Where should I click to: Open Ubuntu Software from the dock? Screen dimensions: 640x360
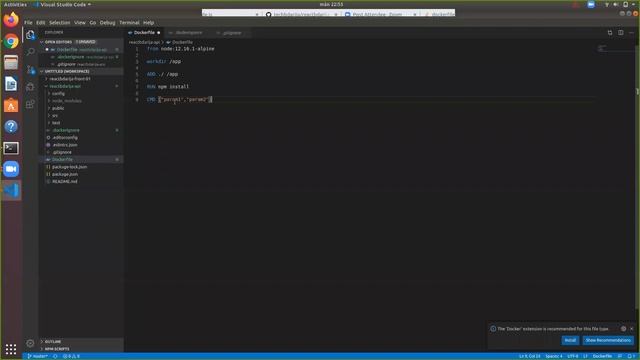pyautogui.click(x=11, y=105)
